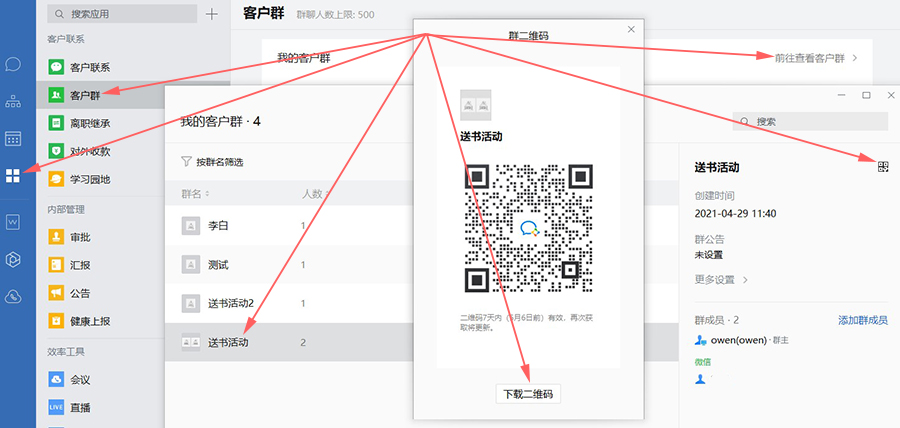Viewport: 900px width, 428px height.
Task: Expand 更多设置 chevron in details panel
Action: pos(745,280)
